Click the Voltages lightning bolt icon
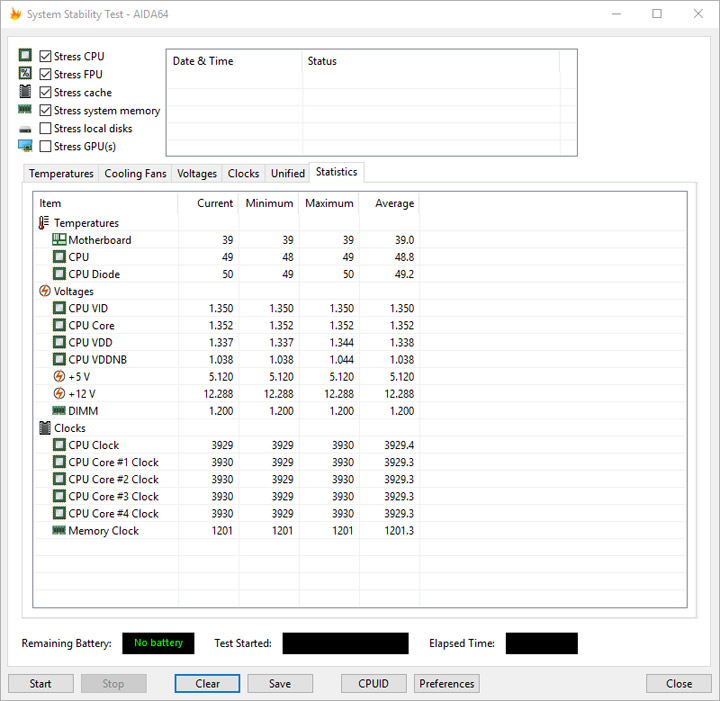The height and width of the screenshot is (701, 720). pos(45,291)
